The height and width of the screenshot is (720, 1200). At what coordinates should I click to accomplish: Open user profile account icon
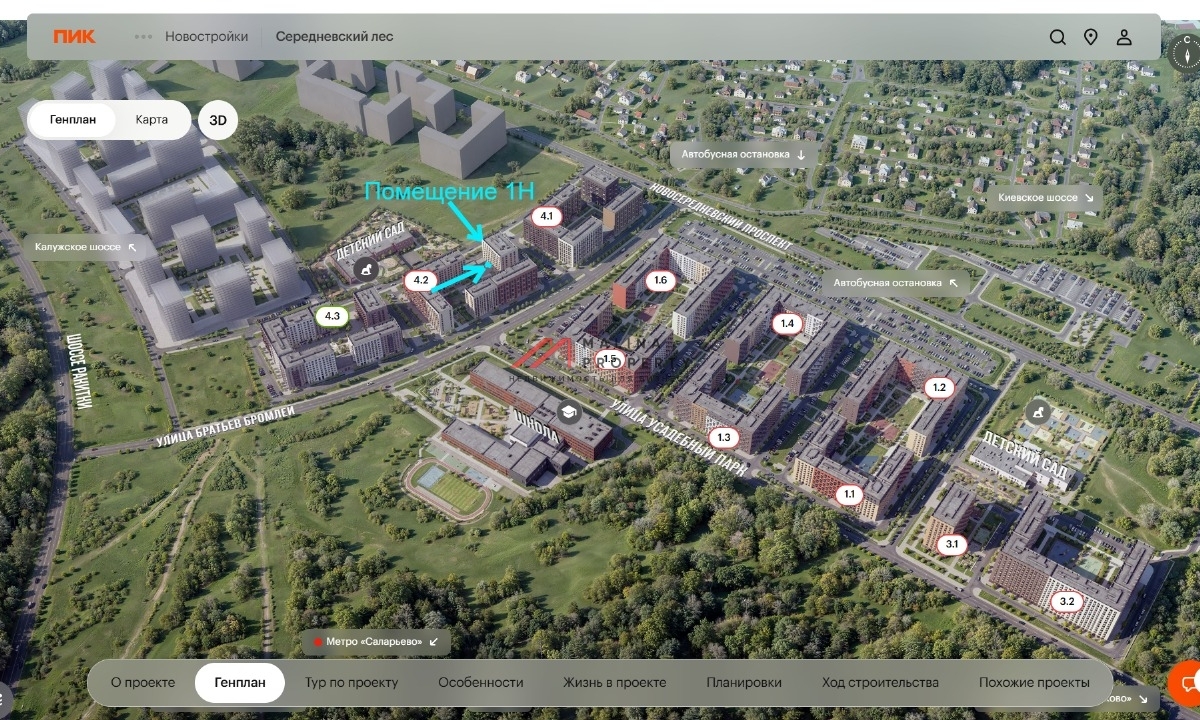pyautogui.click(x=1124, y=37)
